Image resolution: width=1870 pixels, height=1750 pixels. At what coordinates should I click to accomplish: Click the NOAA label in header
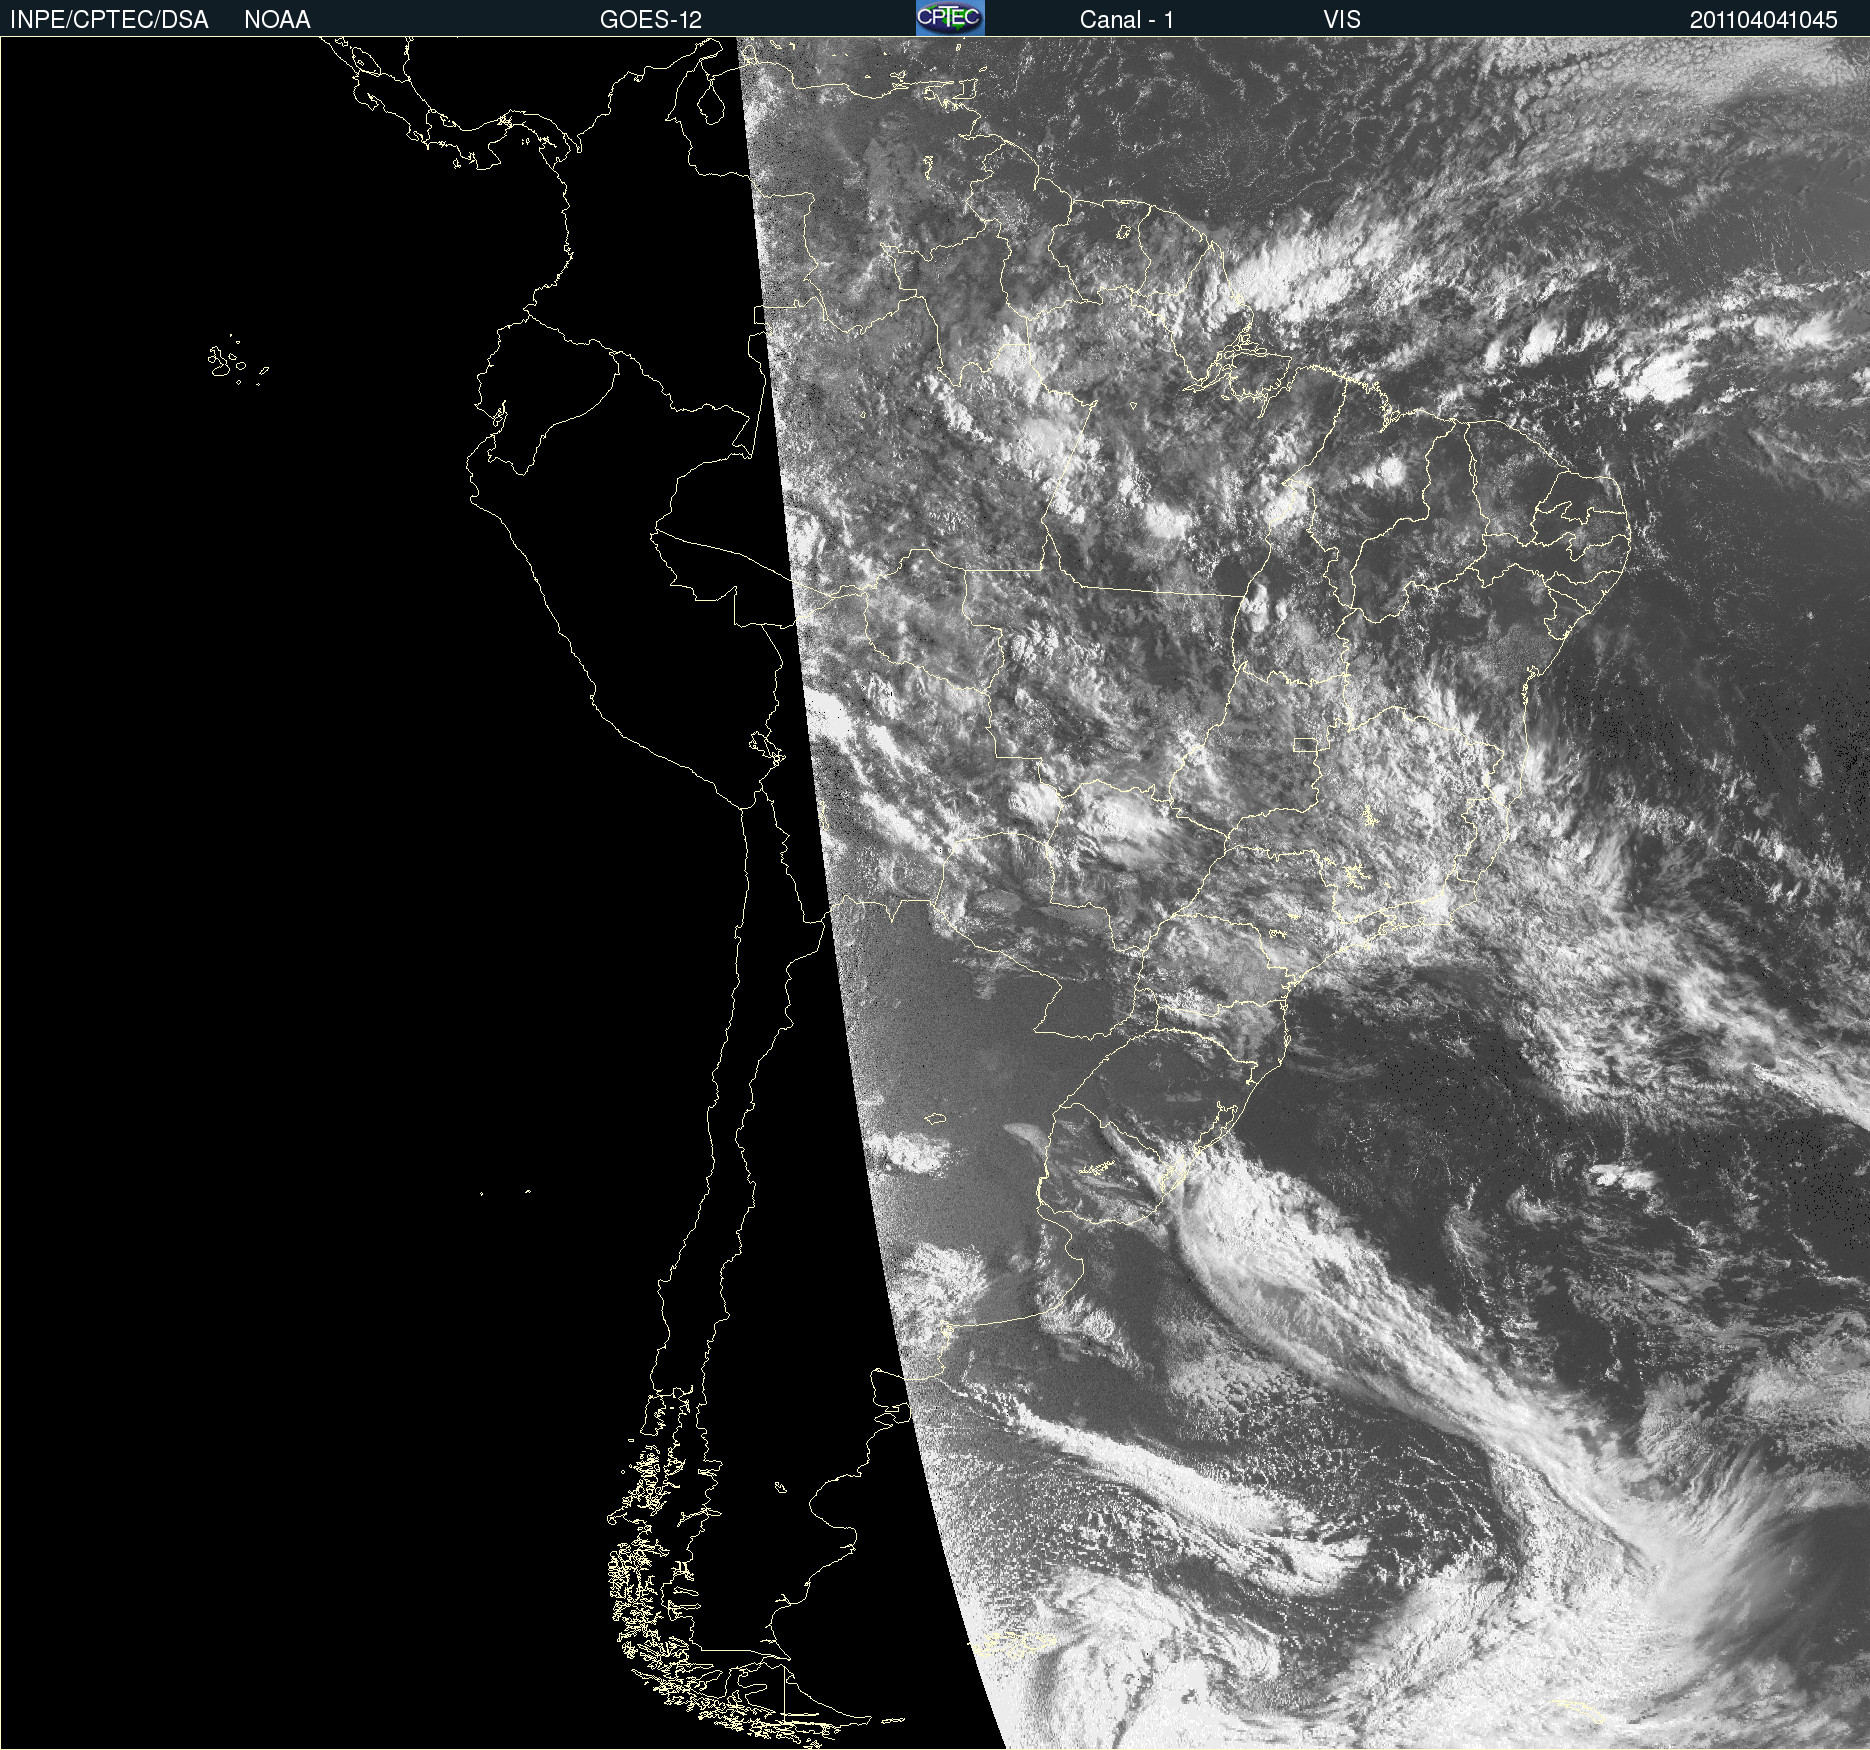(277, 20)
